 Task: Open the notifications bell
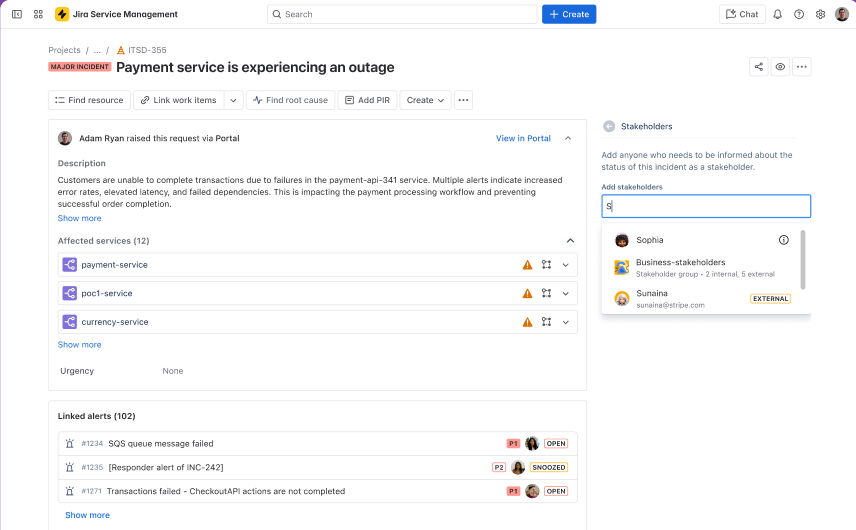pos(778,14)
